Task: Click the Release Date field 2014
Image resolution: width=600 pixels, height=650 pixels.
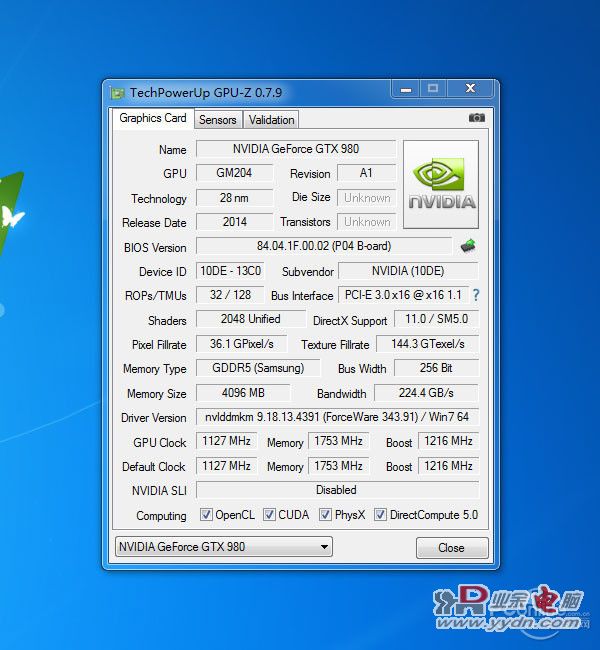Action: click(234, 222)
